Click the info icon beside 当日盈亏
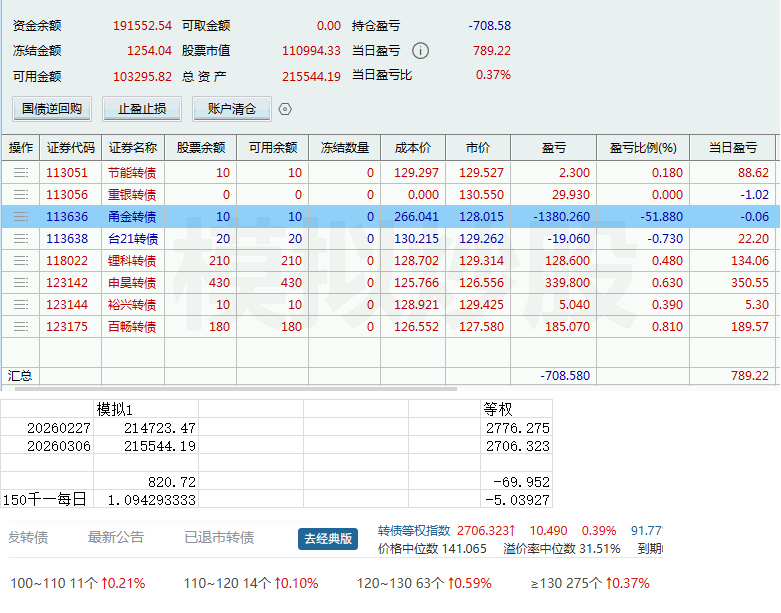 coord(421,51)
